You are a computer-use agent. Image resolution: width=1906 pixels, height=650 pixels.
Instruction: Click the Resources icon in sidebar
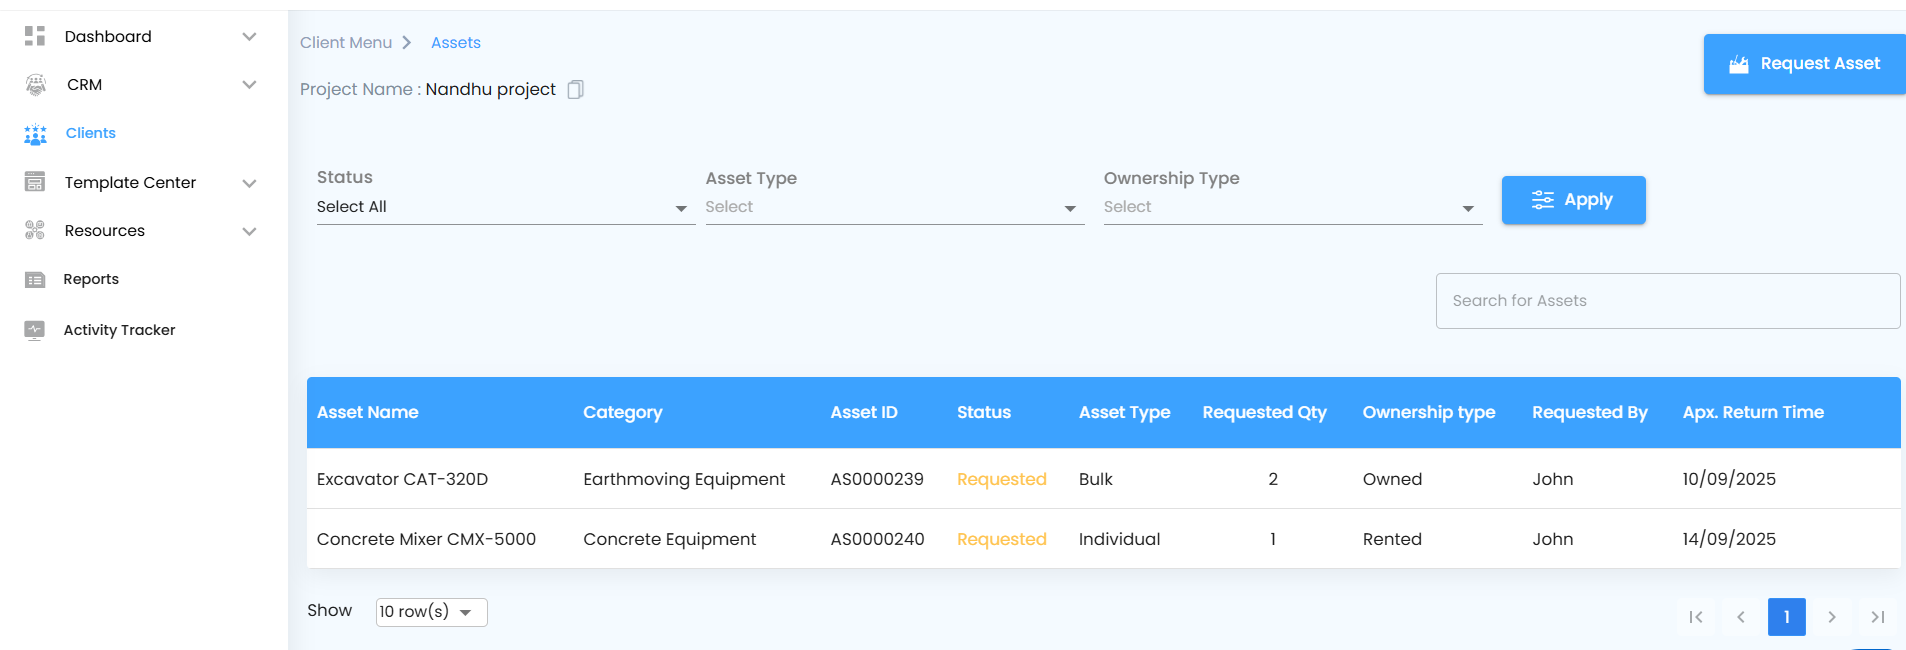point(35,230)
